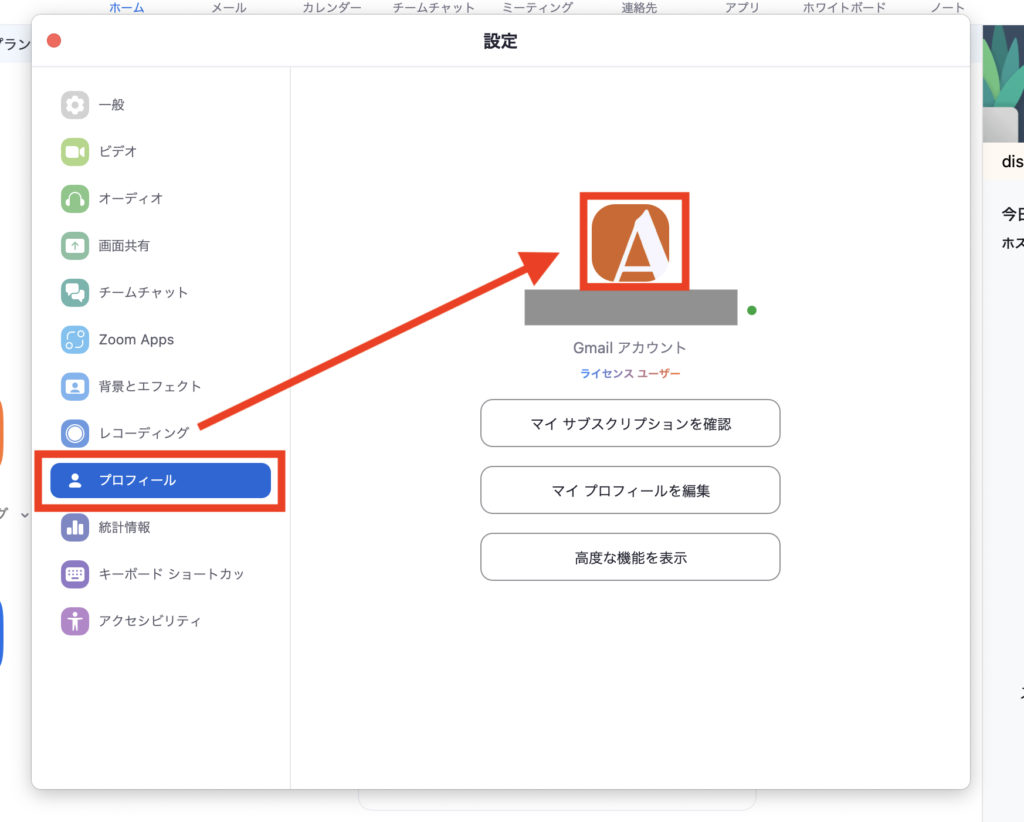This screenshot has width=1024, height=822.
Task: Click the Recording (レコーディング) icon
Action: pos(75,433)
